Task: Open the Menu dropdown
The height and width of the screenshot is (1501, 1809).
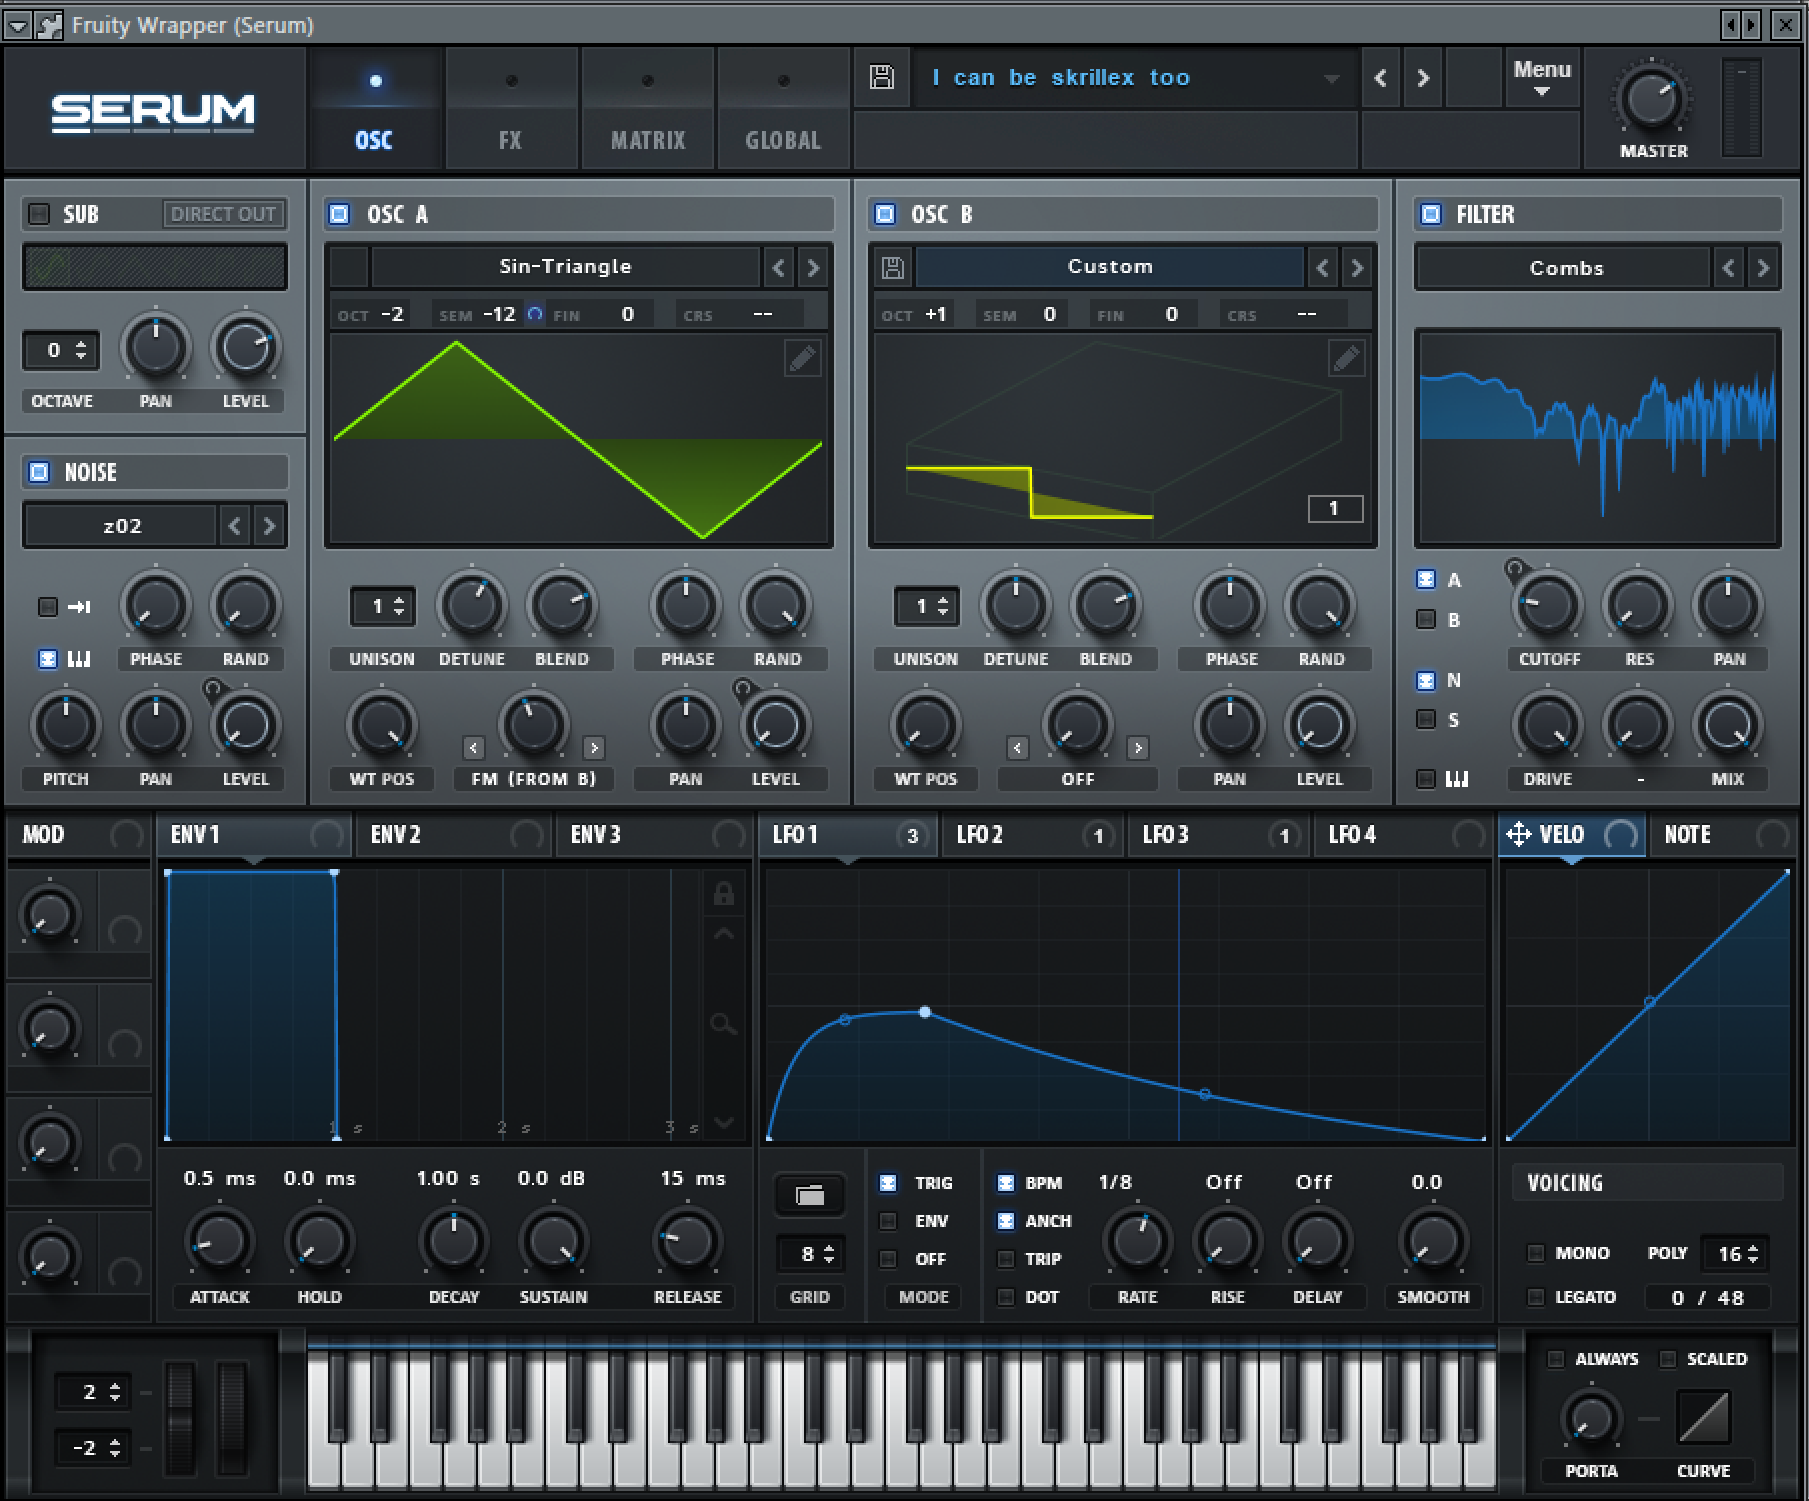Action: (1542, 77)
